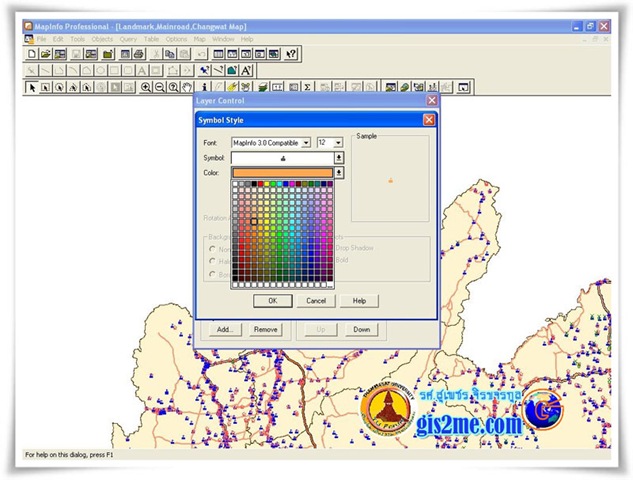Click the Copy icon in standard toolbar
Viewport: 633px width, 480px height.
point(170,54)
